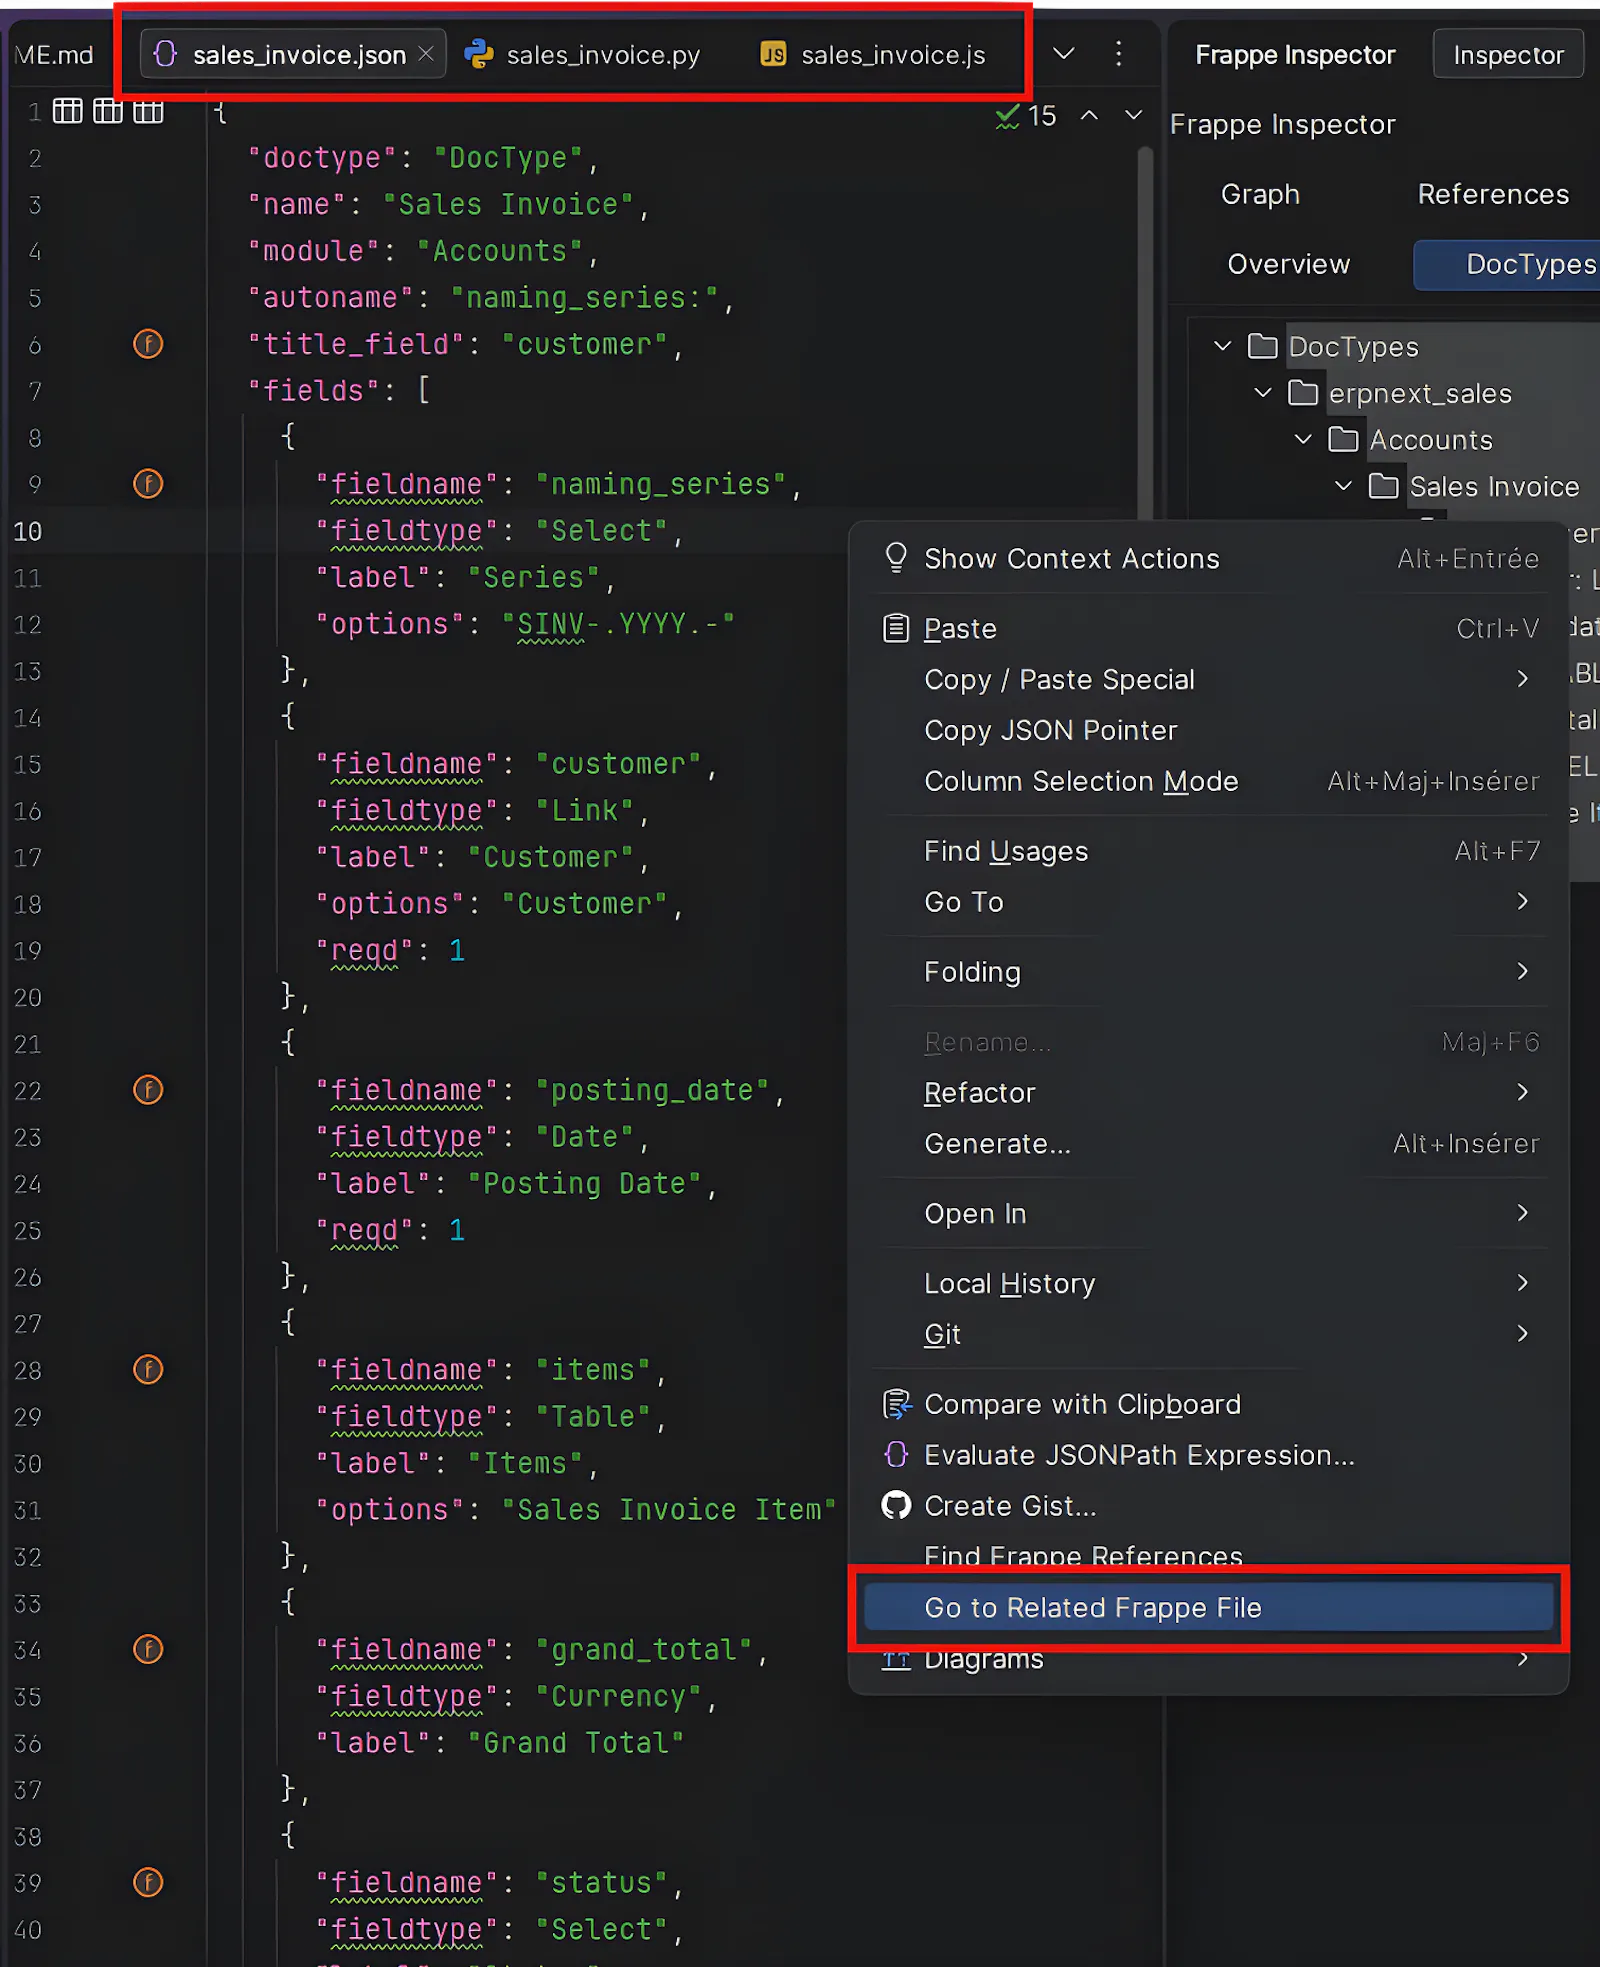The image size is (1600, 1967).
Task: Click the erpnext_sales folder icon
Action: pyautogui.click(x=1303, y=393)
